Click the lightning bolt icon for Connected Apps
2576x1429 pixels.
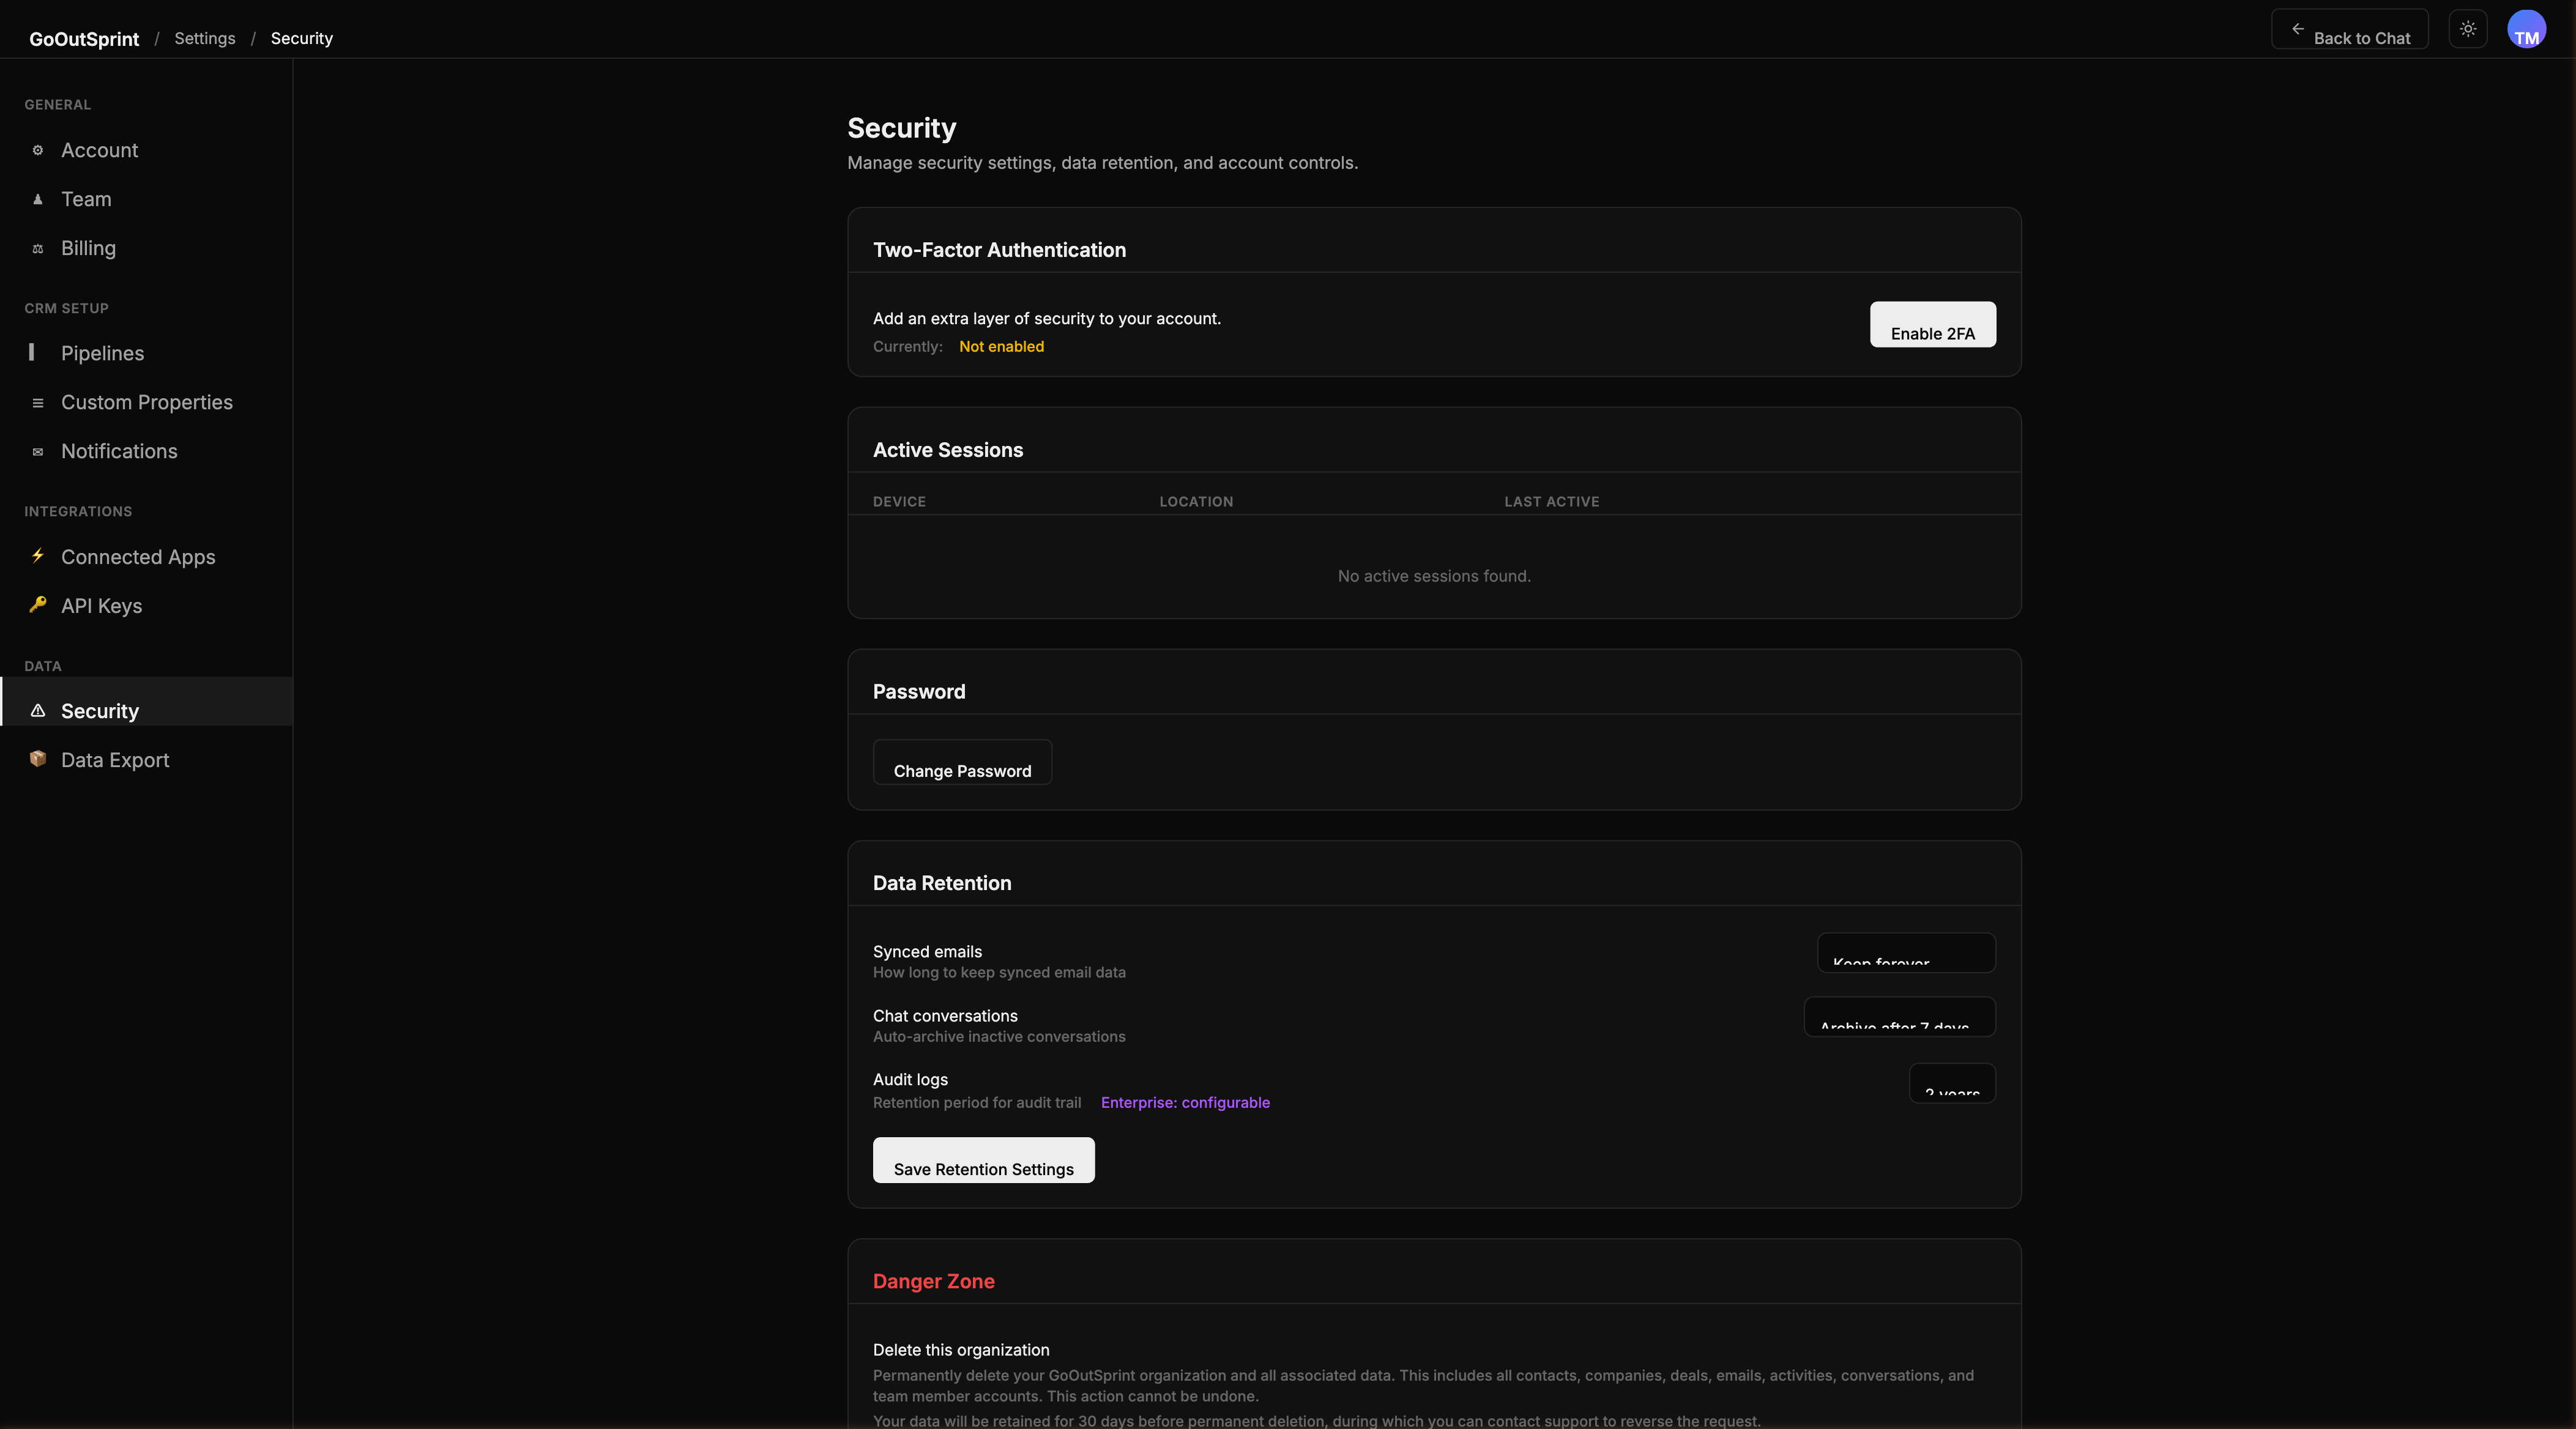(38, 556)
